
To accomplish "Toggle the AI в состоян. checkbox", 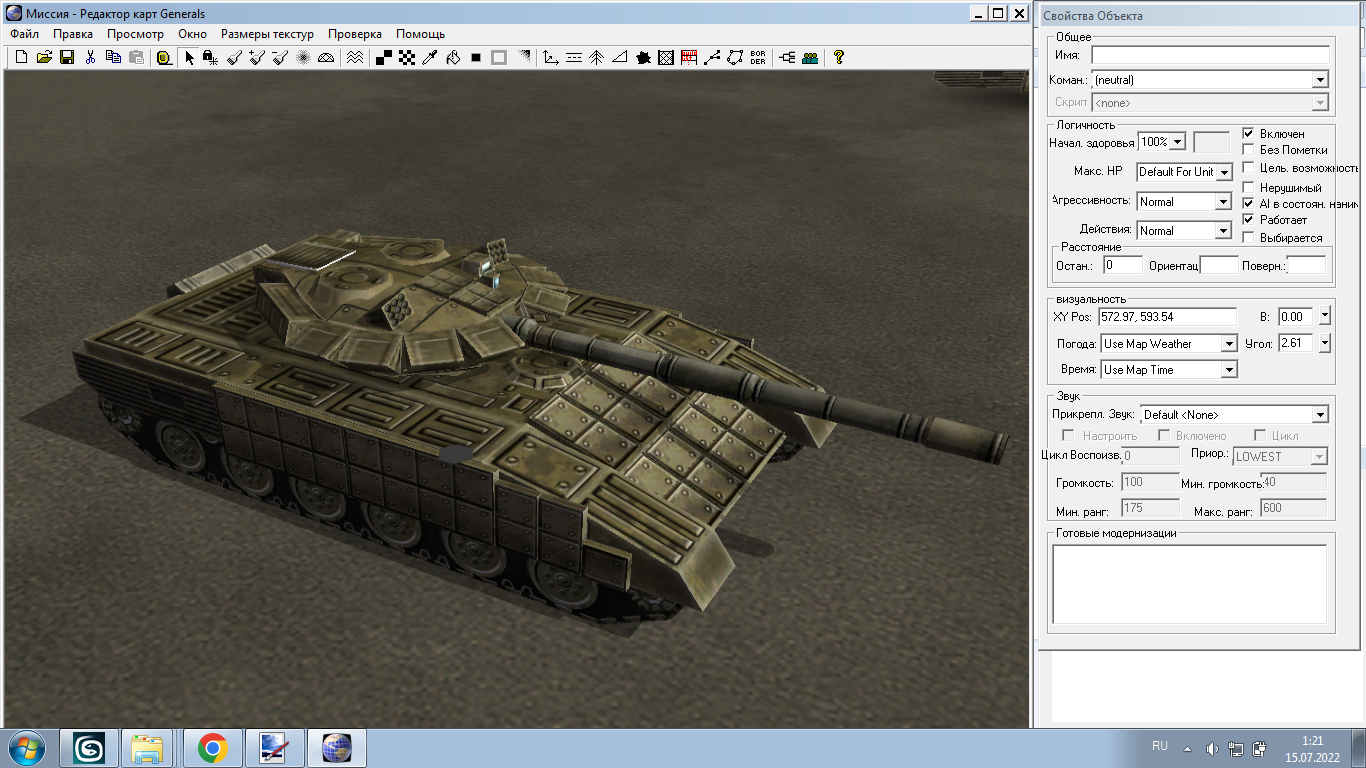I will point(1248,203).
